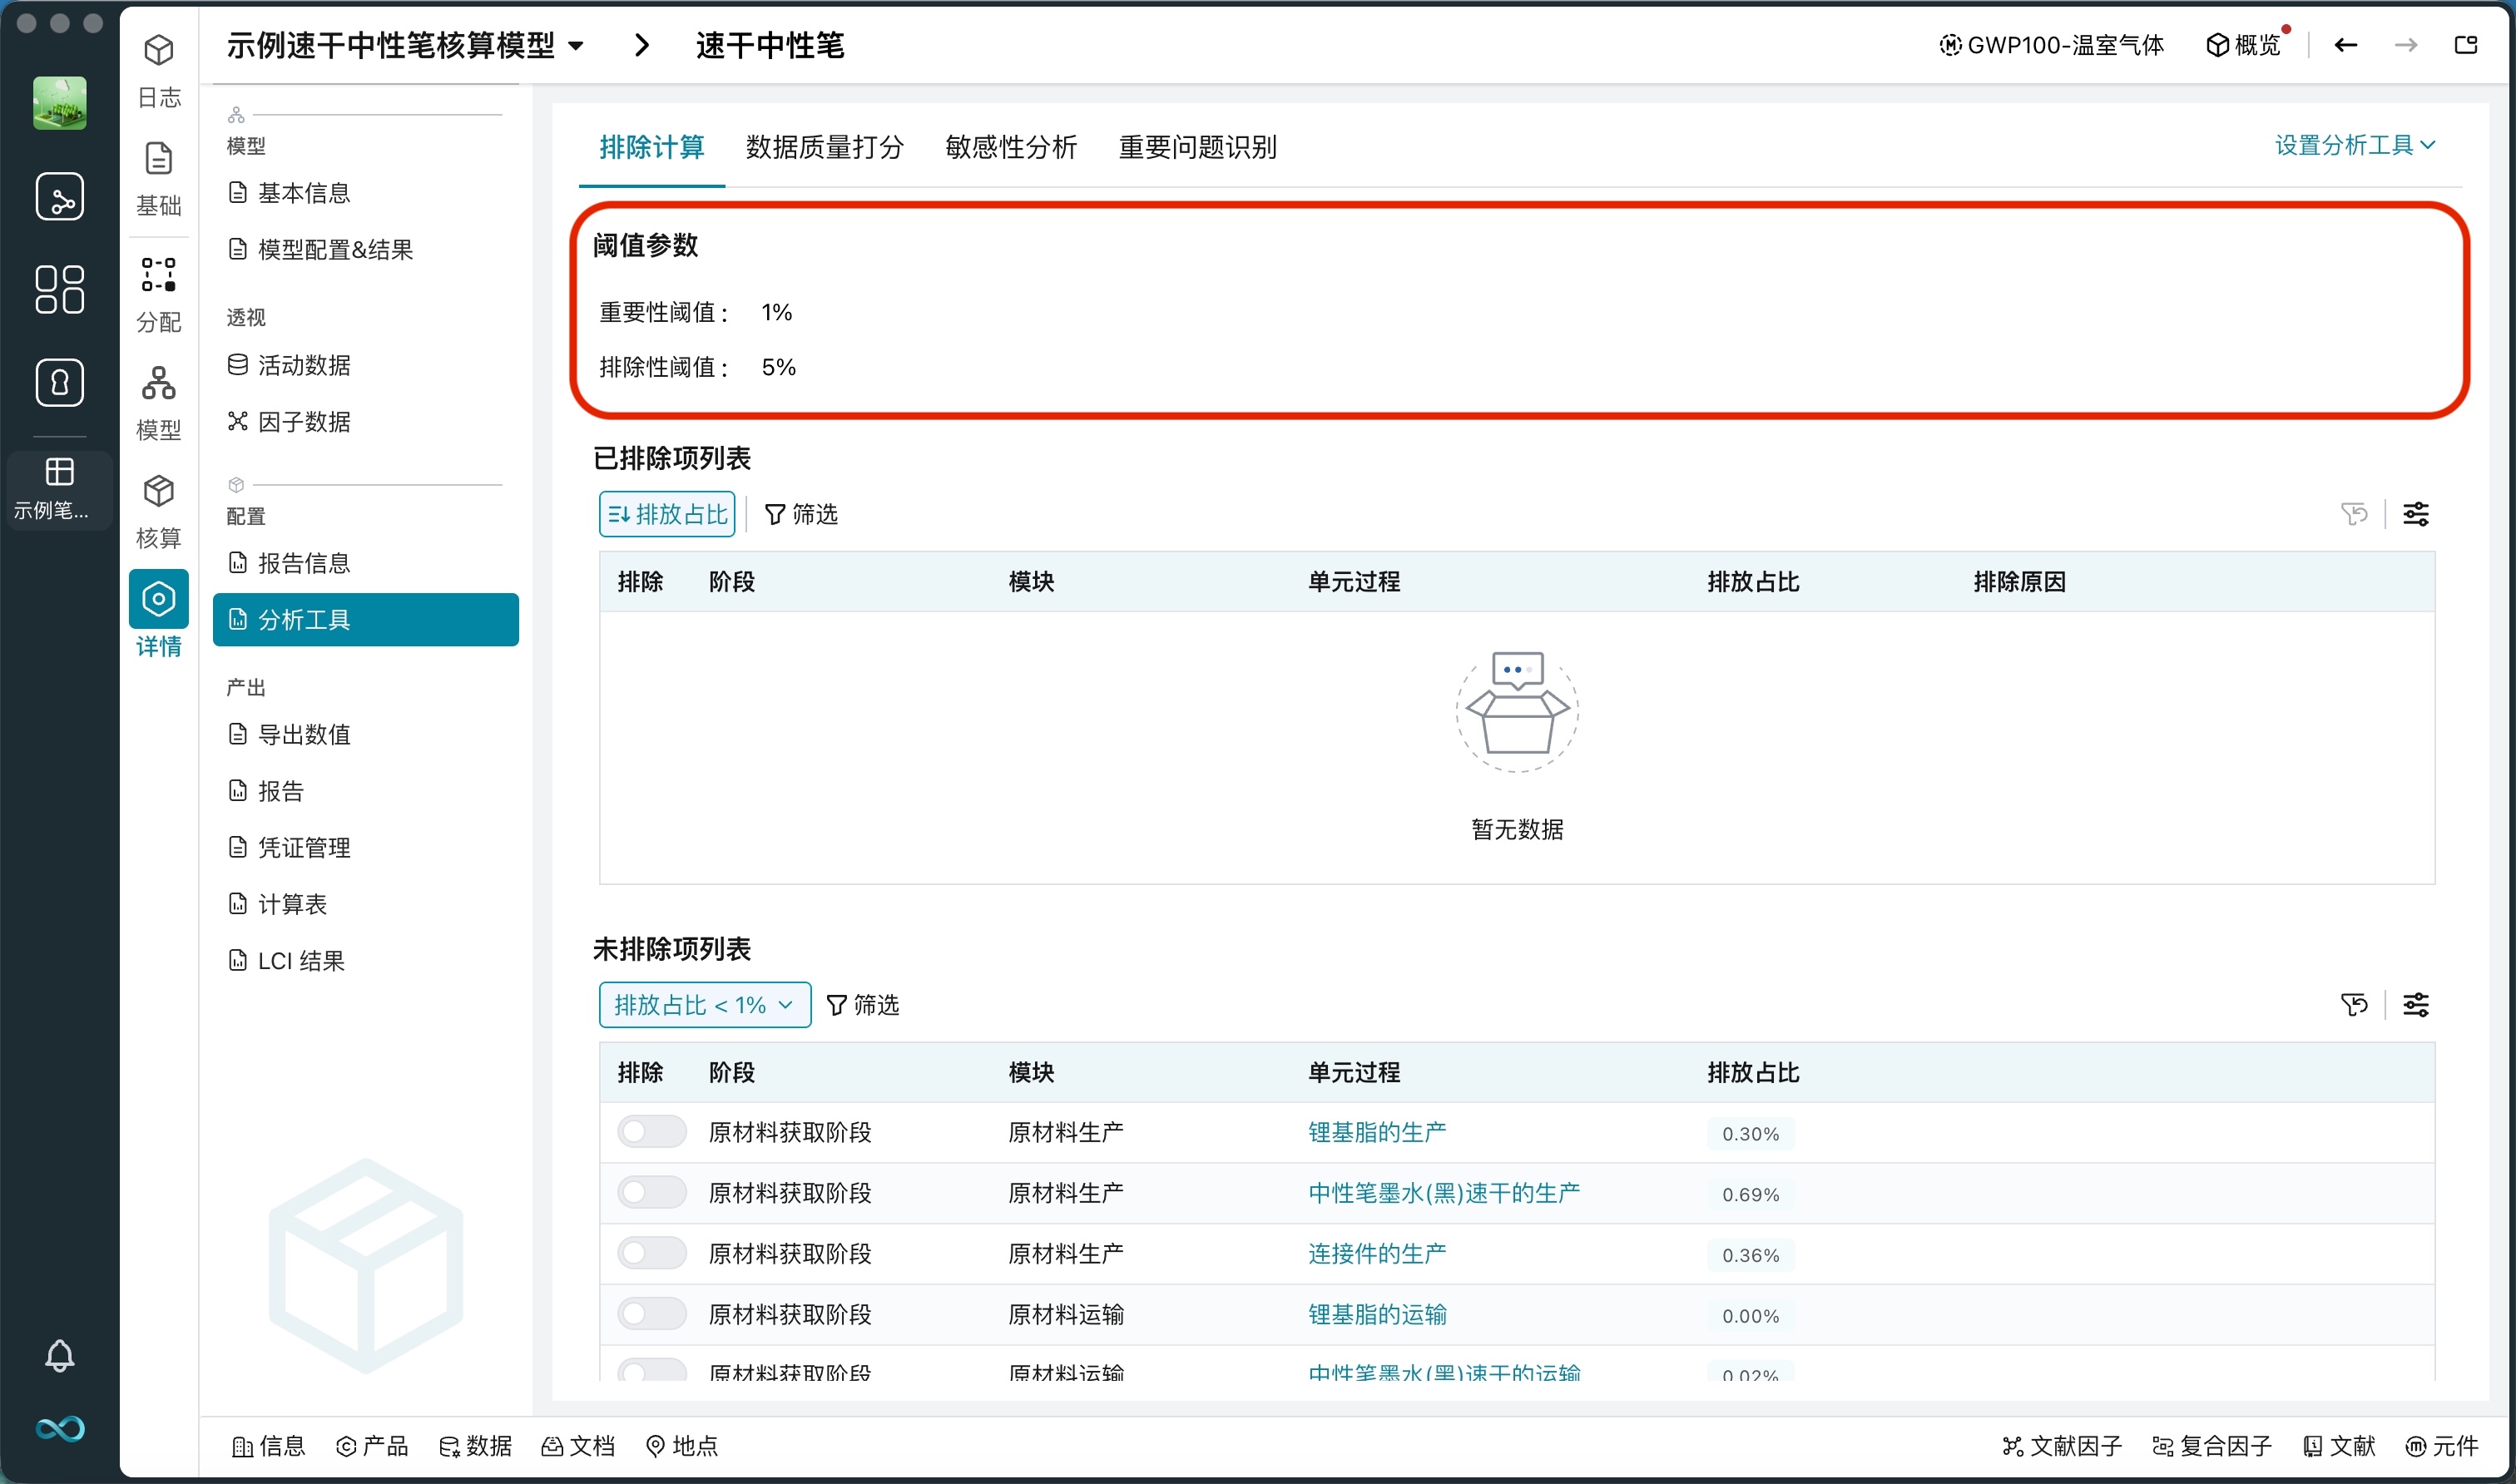Switch to the 模型 sidebar section
The height and width of the screenshot is (1484, 2516).
point(159,400)
